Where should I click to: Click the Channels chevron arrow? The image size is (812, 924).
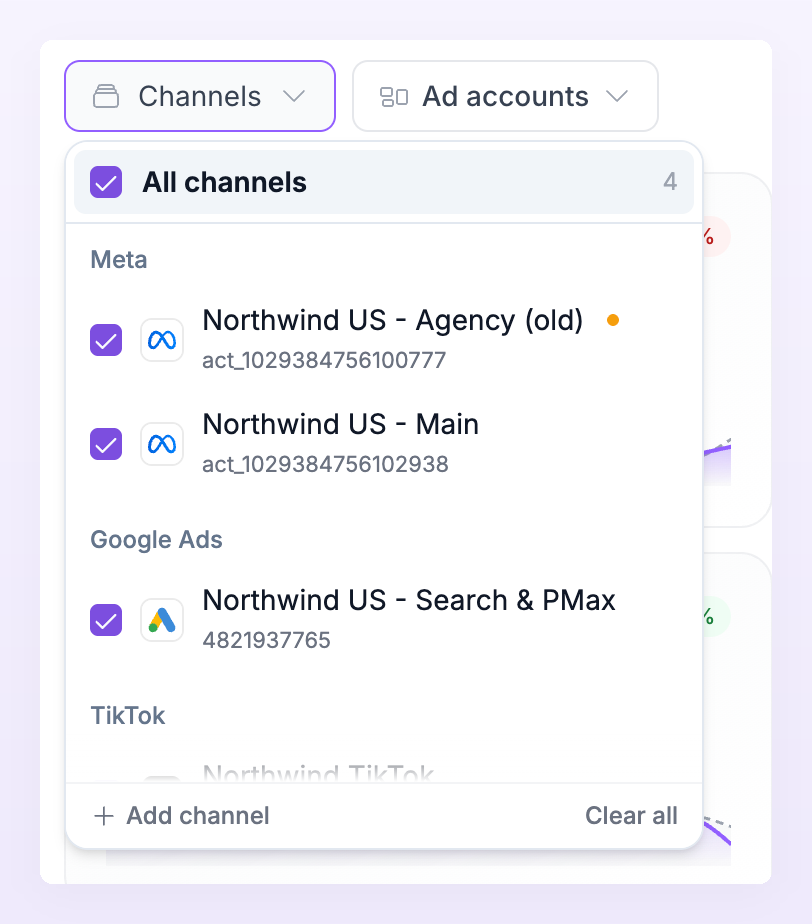(293, 96)
